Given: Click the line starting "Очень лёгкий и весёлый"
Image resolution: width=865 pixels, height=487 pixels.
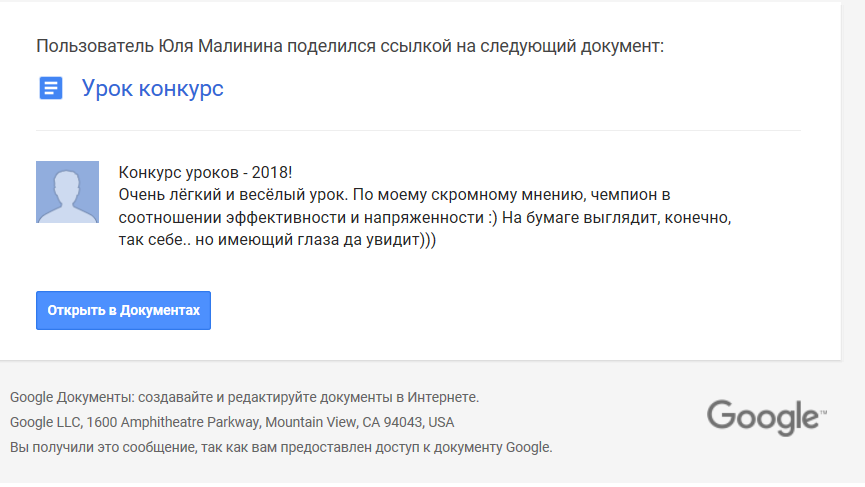Looking at the screenshot, I should pyautogui.click(x=394, y=195).
